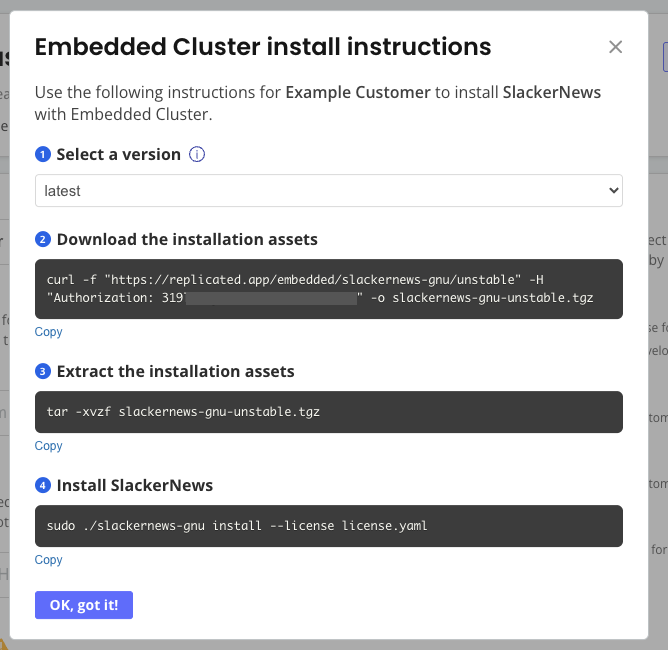
Task: Click the step 4 number badge
Action: point(43,486)
